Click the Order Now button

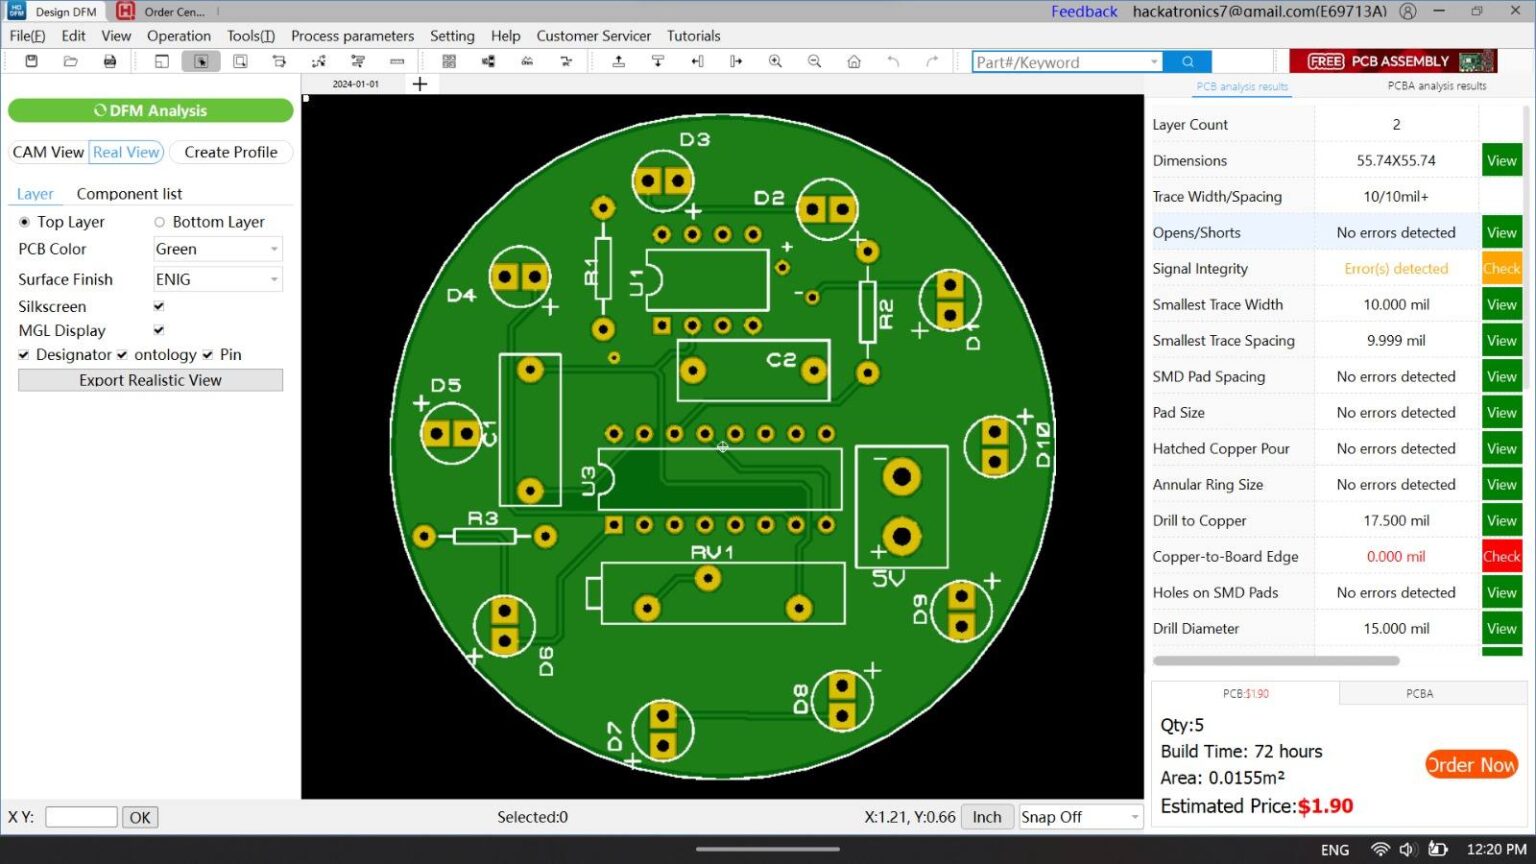(x=1471, y=764)
